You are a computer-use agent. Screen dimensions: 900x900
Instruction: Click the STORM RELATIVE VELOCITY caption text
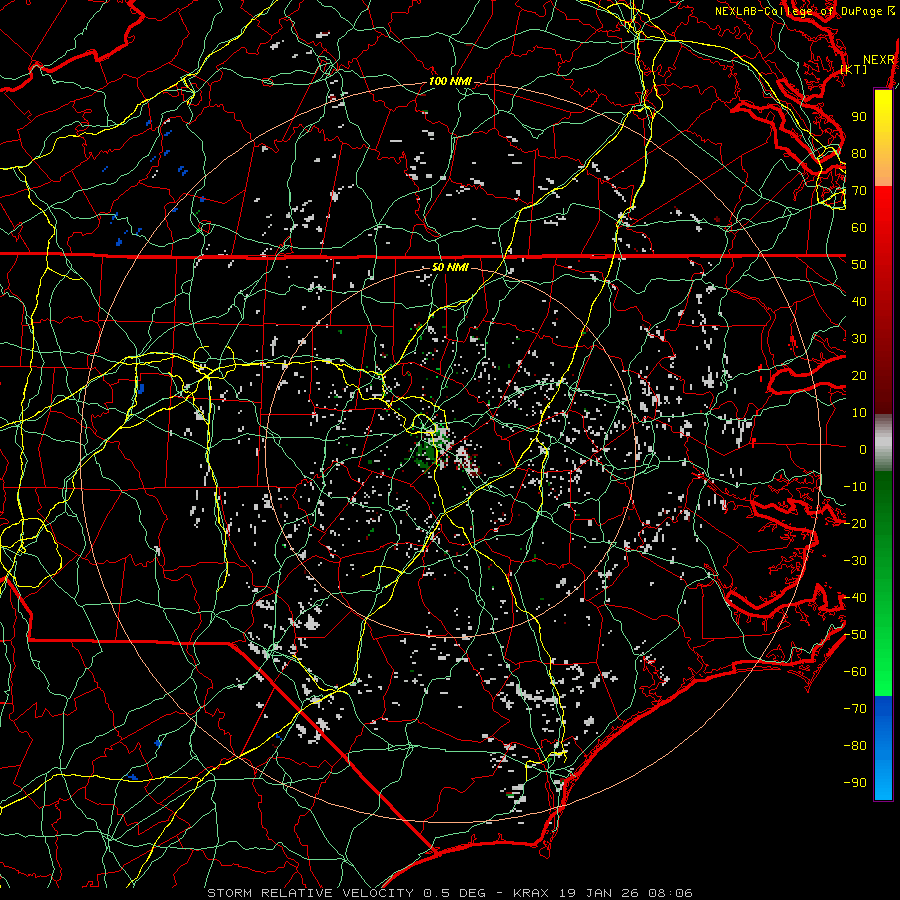pyautogui.click(x=312, y=893)
